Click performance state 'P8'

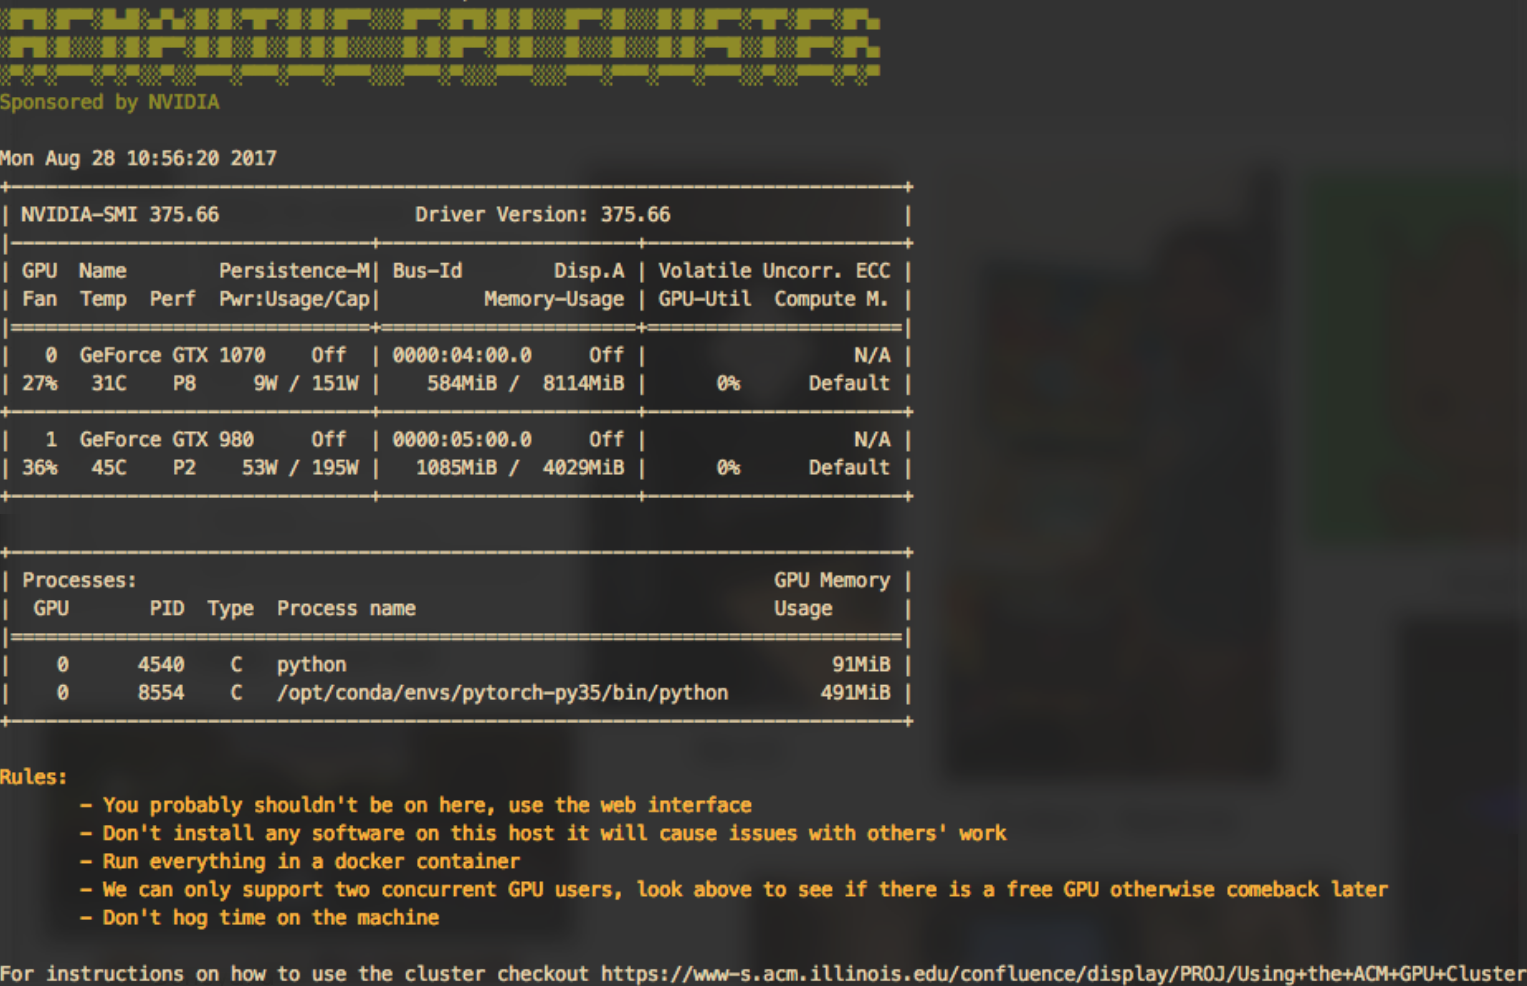tap(184, 383)
